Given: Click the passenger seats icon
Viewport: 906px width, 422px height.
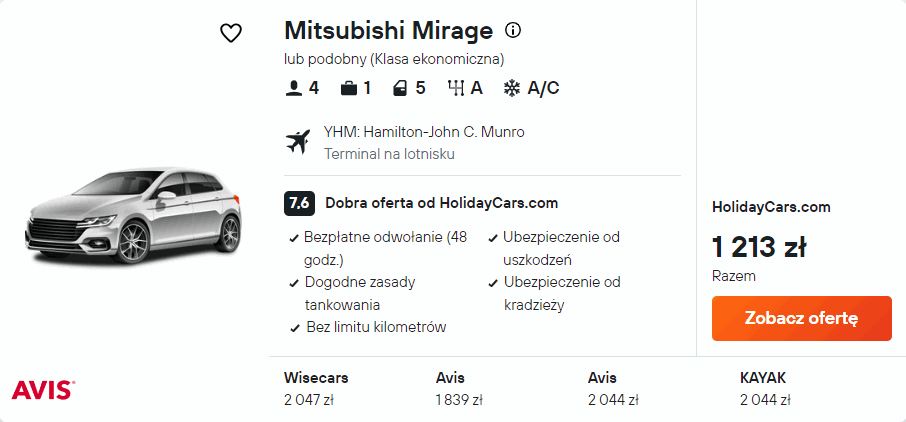Looking at the screenshot, I should pyautogui.click(x=293, y=88).
